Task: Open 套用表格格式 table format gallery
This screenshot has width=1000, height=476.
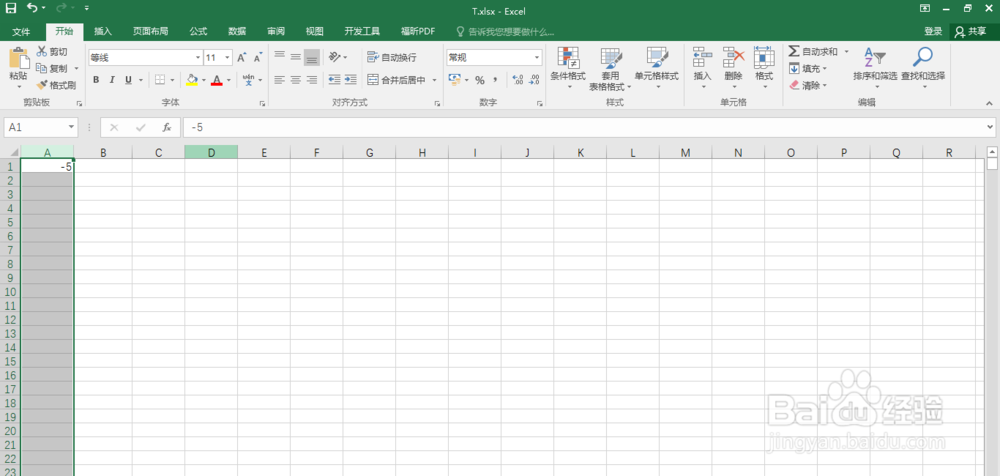Action: 610,69
